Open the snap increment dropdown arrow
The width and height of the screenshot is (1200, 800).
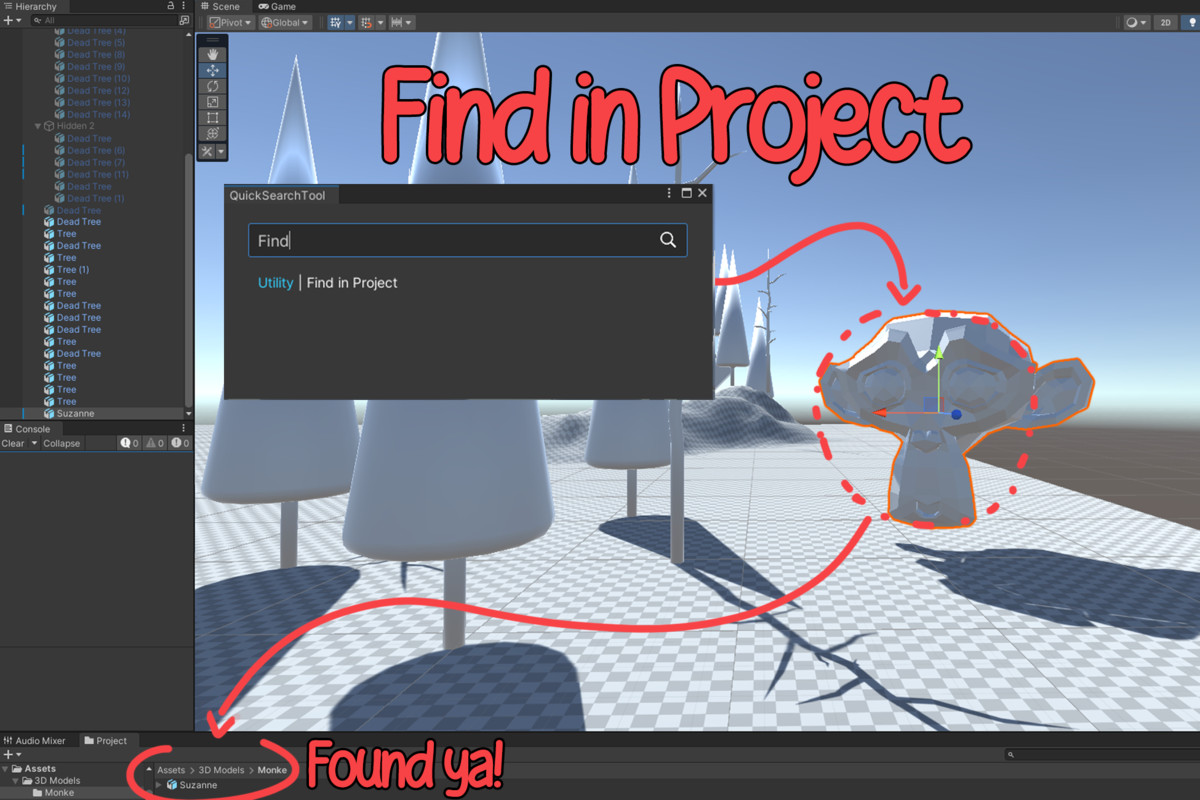[x=381, y=22]
